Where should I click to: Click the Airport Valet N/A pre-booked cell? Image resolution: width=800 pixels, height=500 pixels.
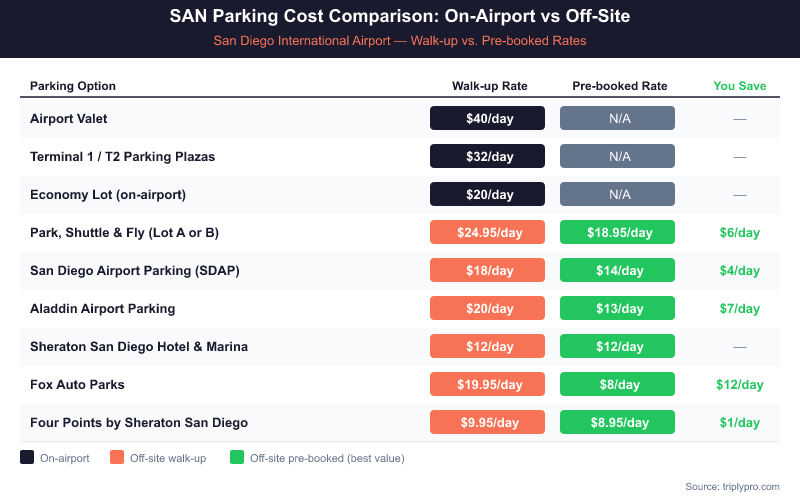click(x=617, y=118)
